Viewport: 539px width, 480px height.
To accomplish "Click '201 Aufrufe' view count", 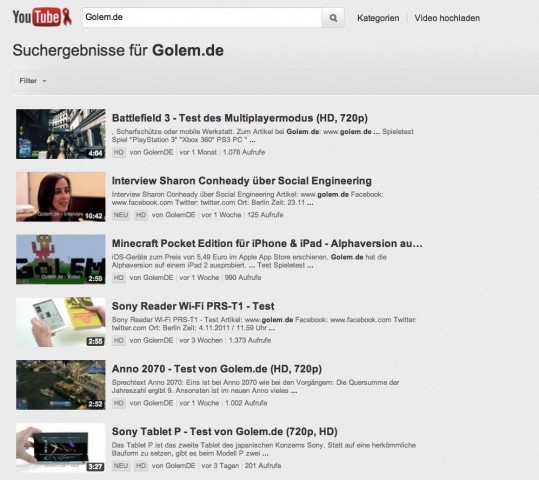I will (263, 466).
